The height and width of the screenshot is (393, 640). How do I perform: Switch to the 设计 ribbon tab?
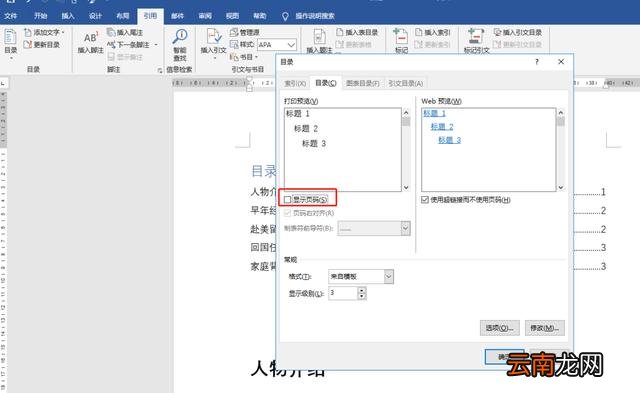click(x=95, y=16)
